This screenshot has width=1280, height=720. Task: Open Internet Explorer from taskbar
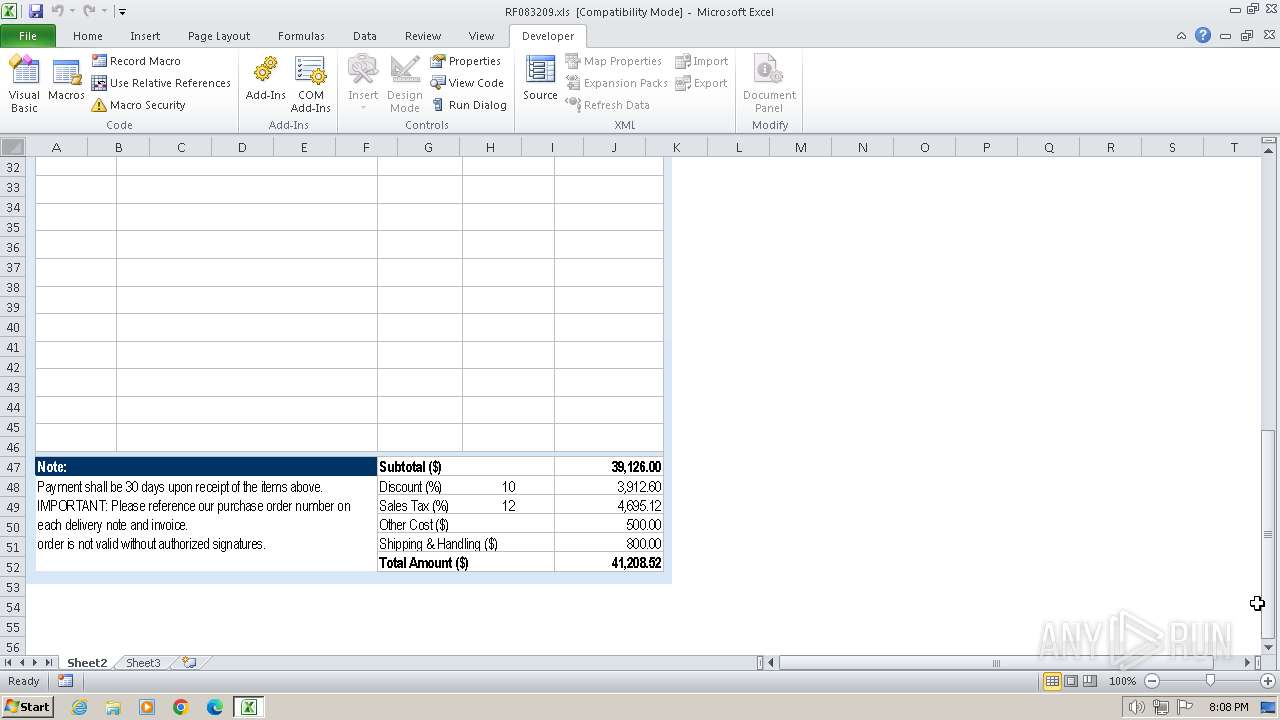tap(79, 707)
